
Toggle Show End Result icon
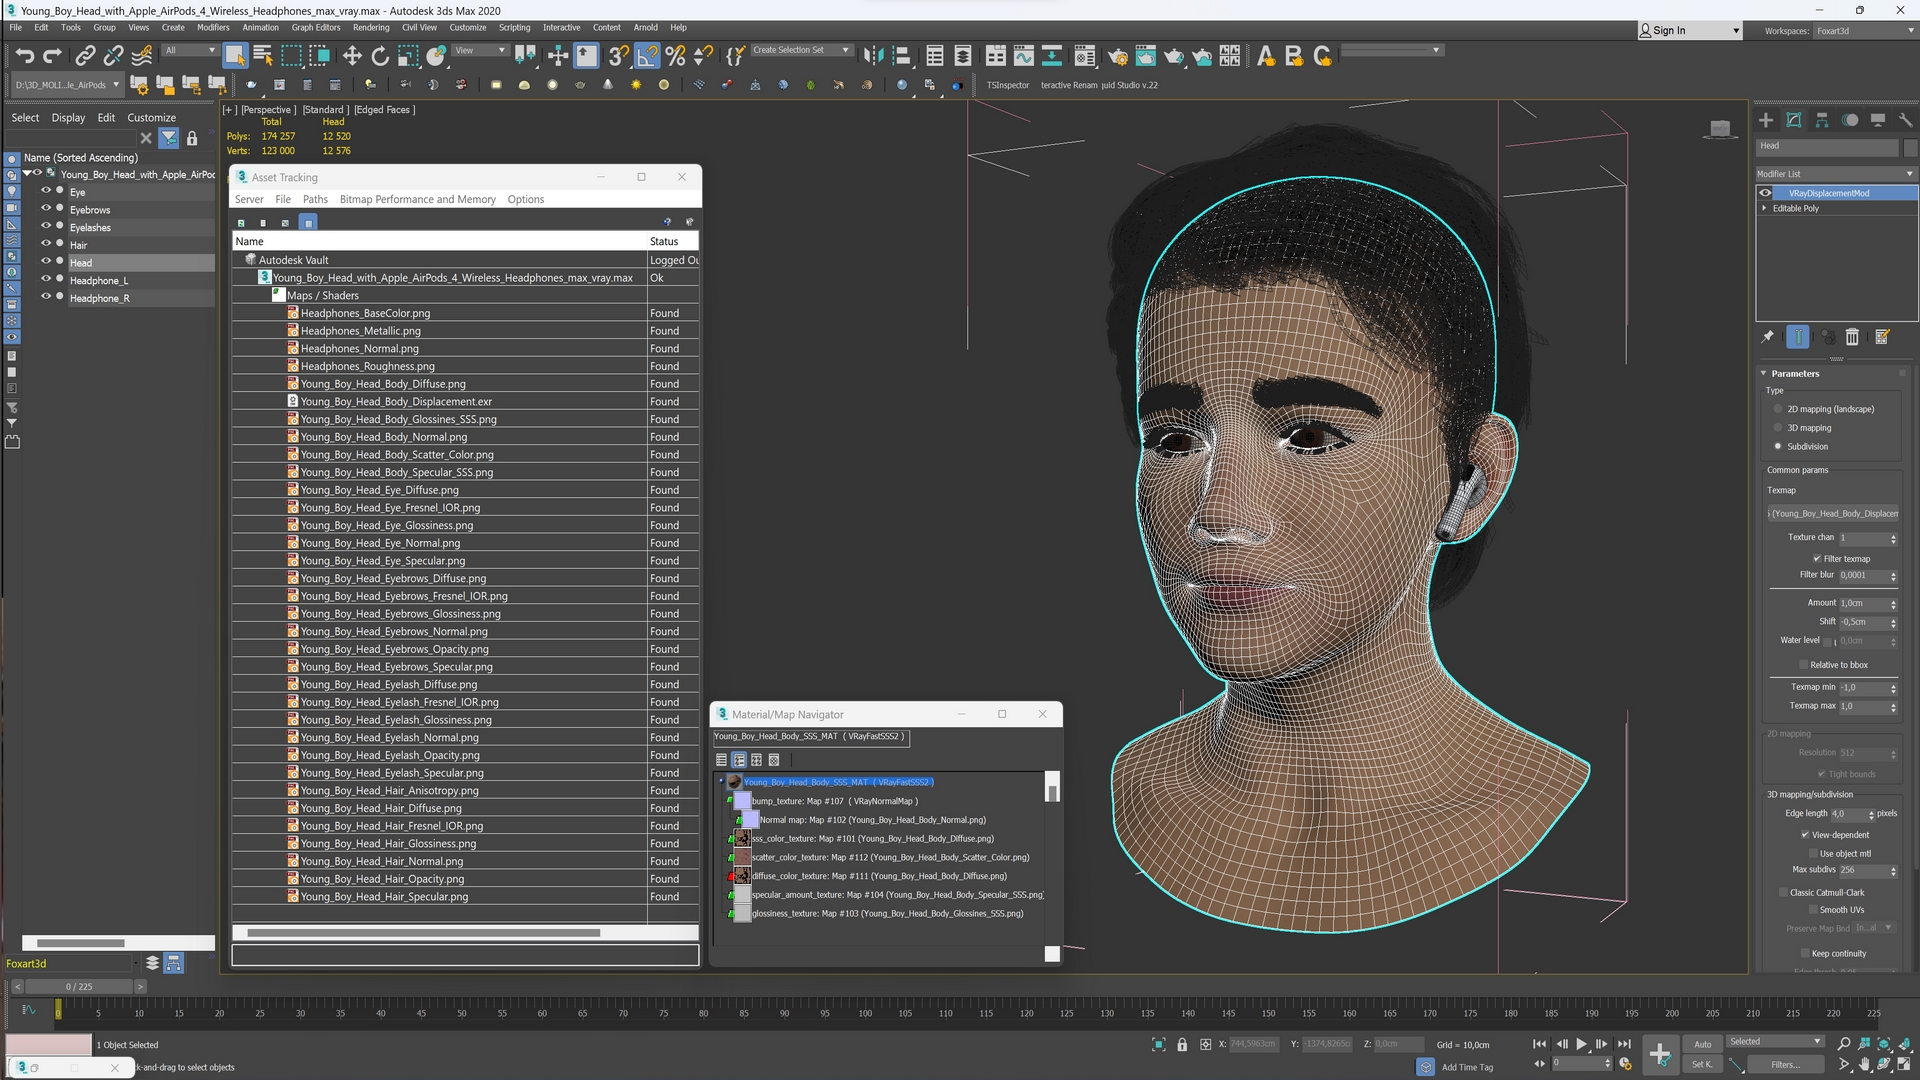coord(1798,337)
